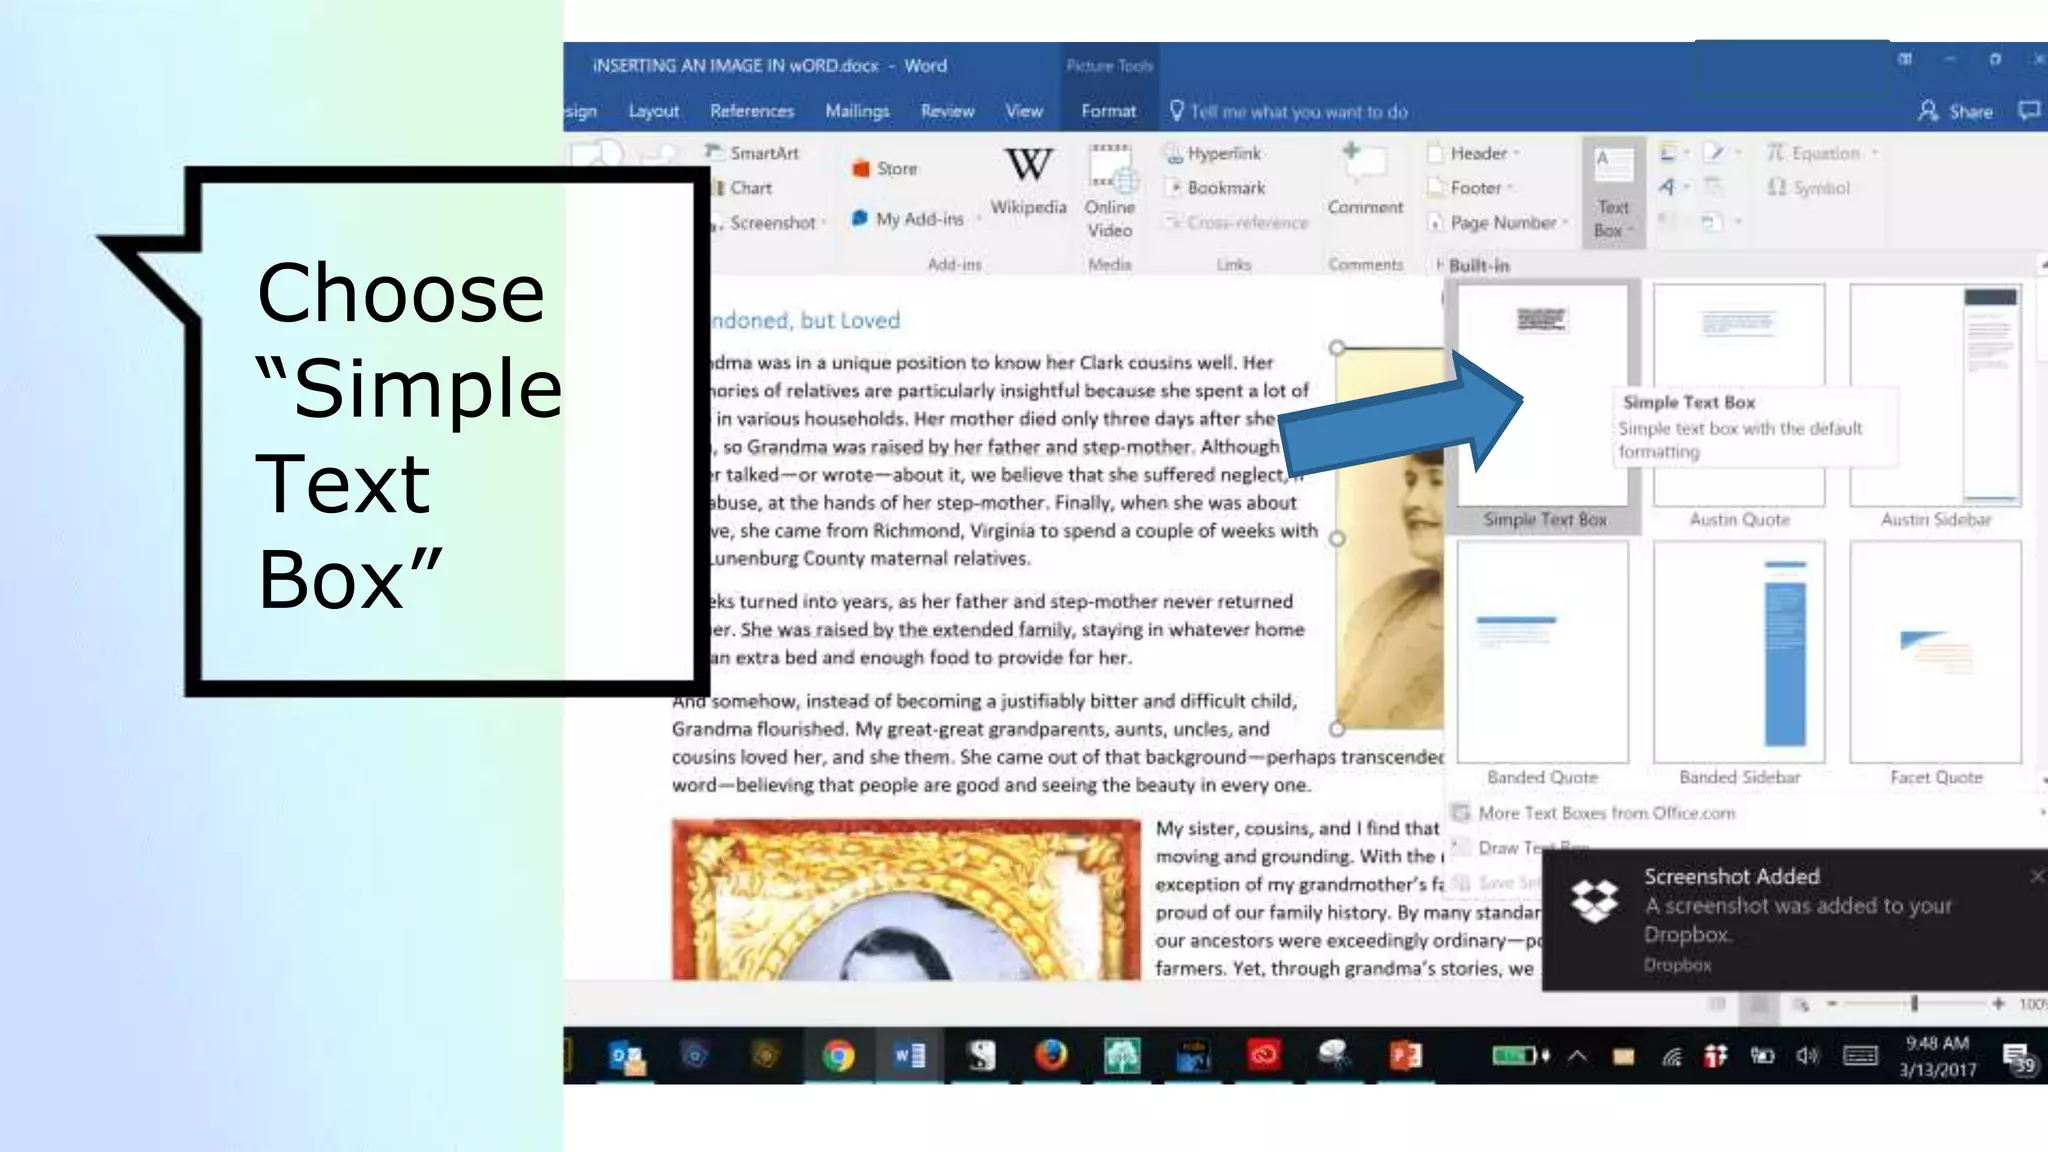Click the Wi-Fi network tray icon
Screen dimensions: 2048x1152
click(1671, 1056)
